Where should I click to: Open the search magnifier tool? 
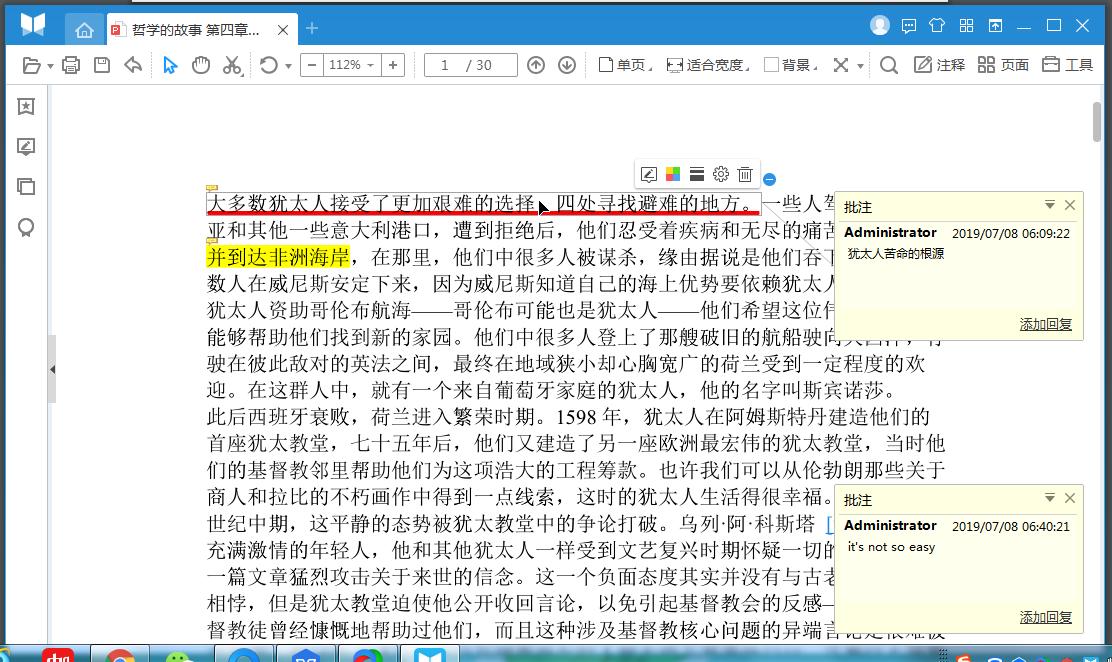pyautogui.click(x=888, y=65)
